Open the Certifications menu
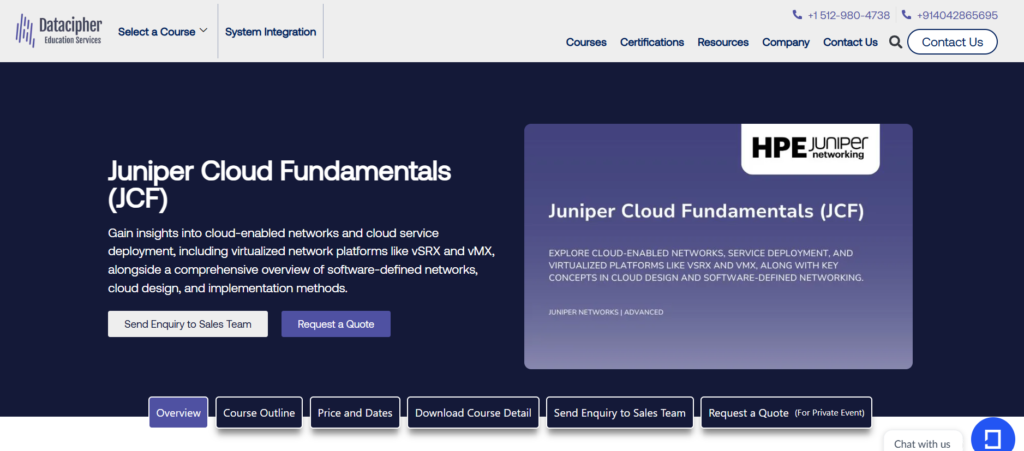This screenshot has height=451, width=1024. click(652, 42)
